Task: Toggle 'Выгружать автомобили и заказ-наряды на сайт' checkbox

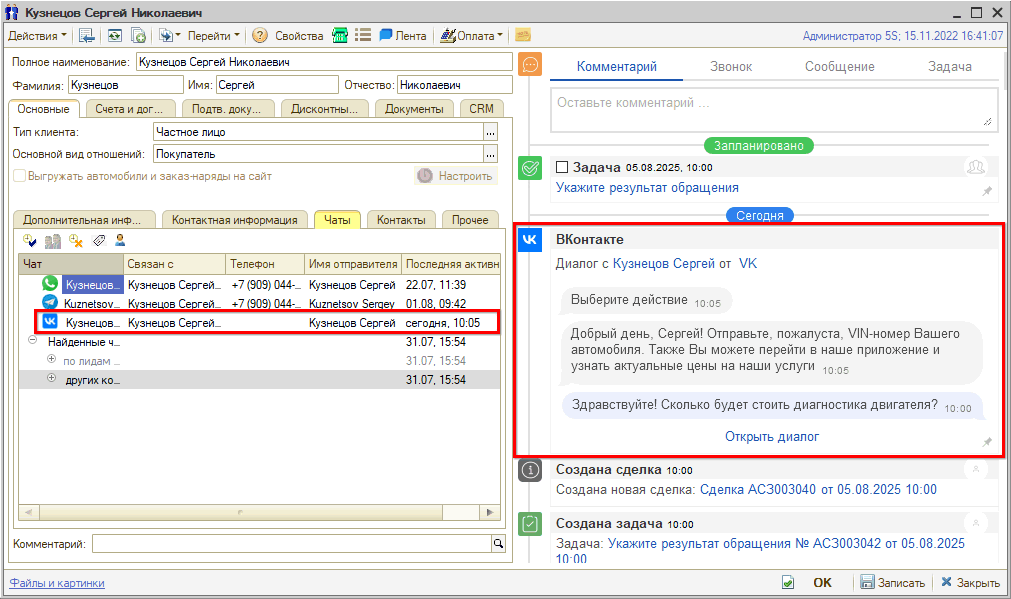Action: point(19,176)
